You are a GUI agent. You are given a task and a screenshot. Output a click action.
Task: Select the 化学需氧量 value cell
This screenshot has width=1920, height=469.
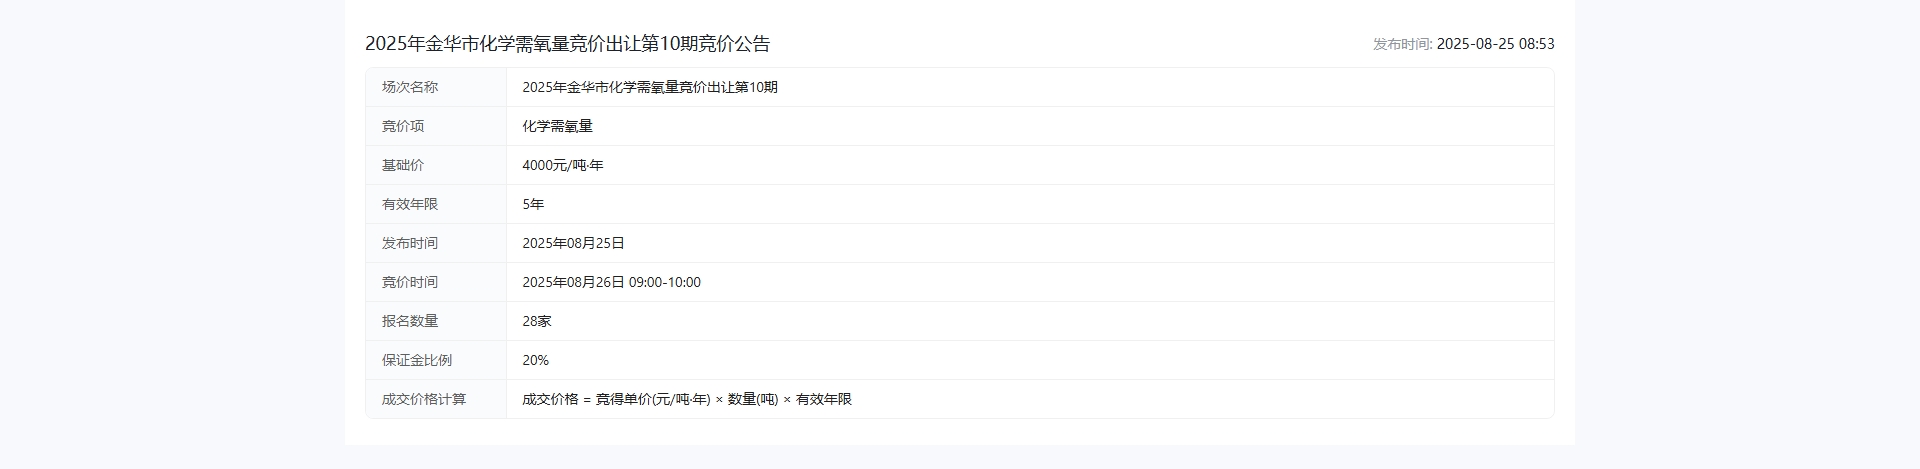(557, 126)
